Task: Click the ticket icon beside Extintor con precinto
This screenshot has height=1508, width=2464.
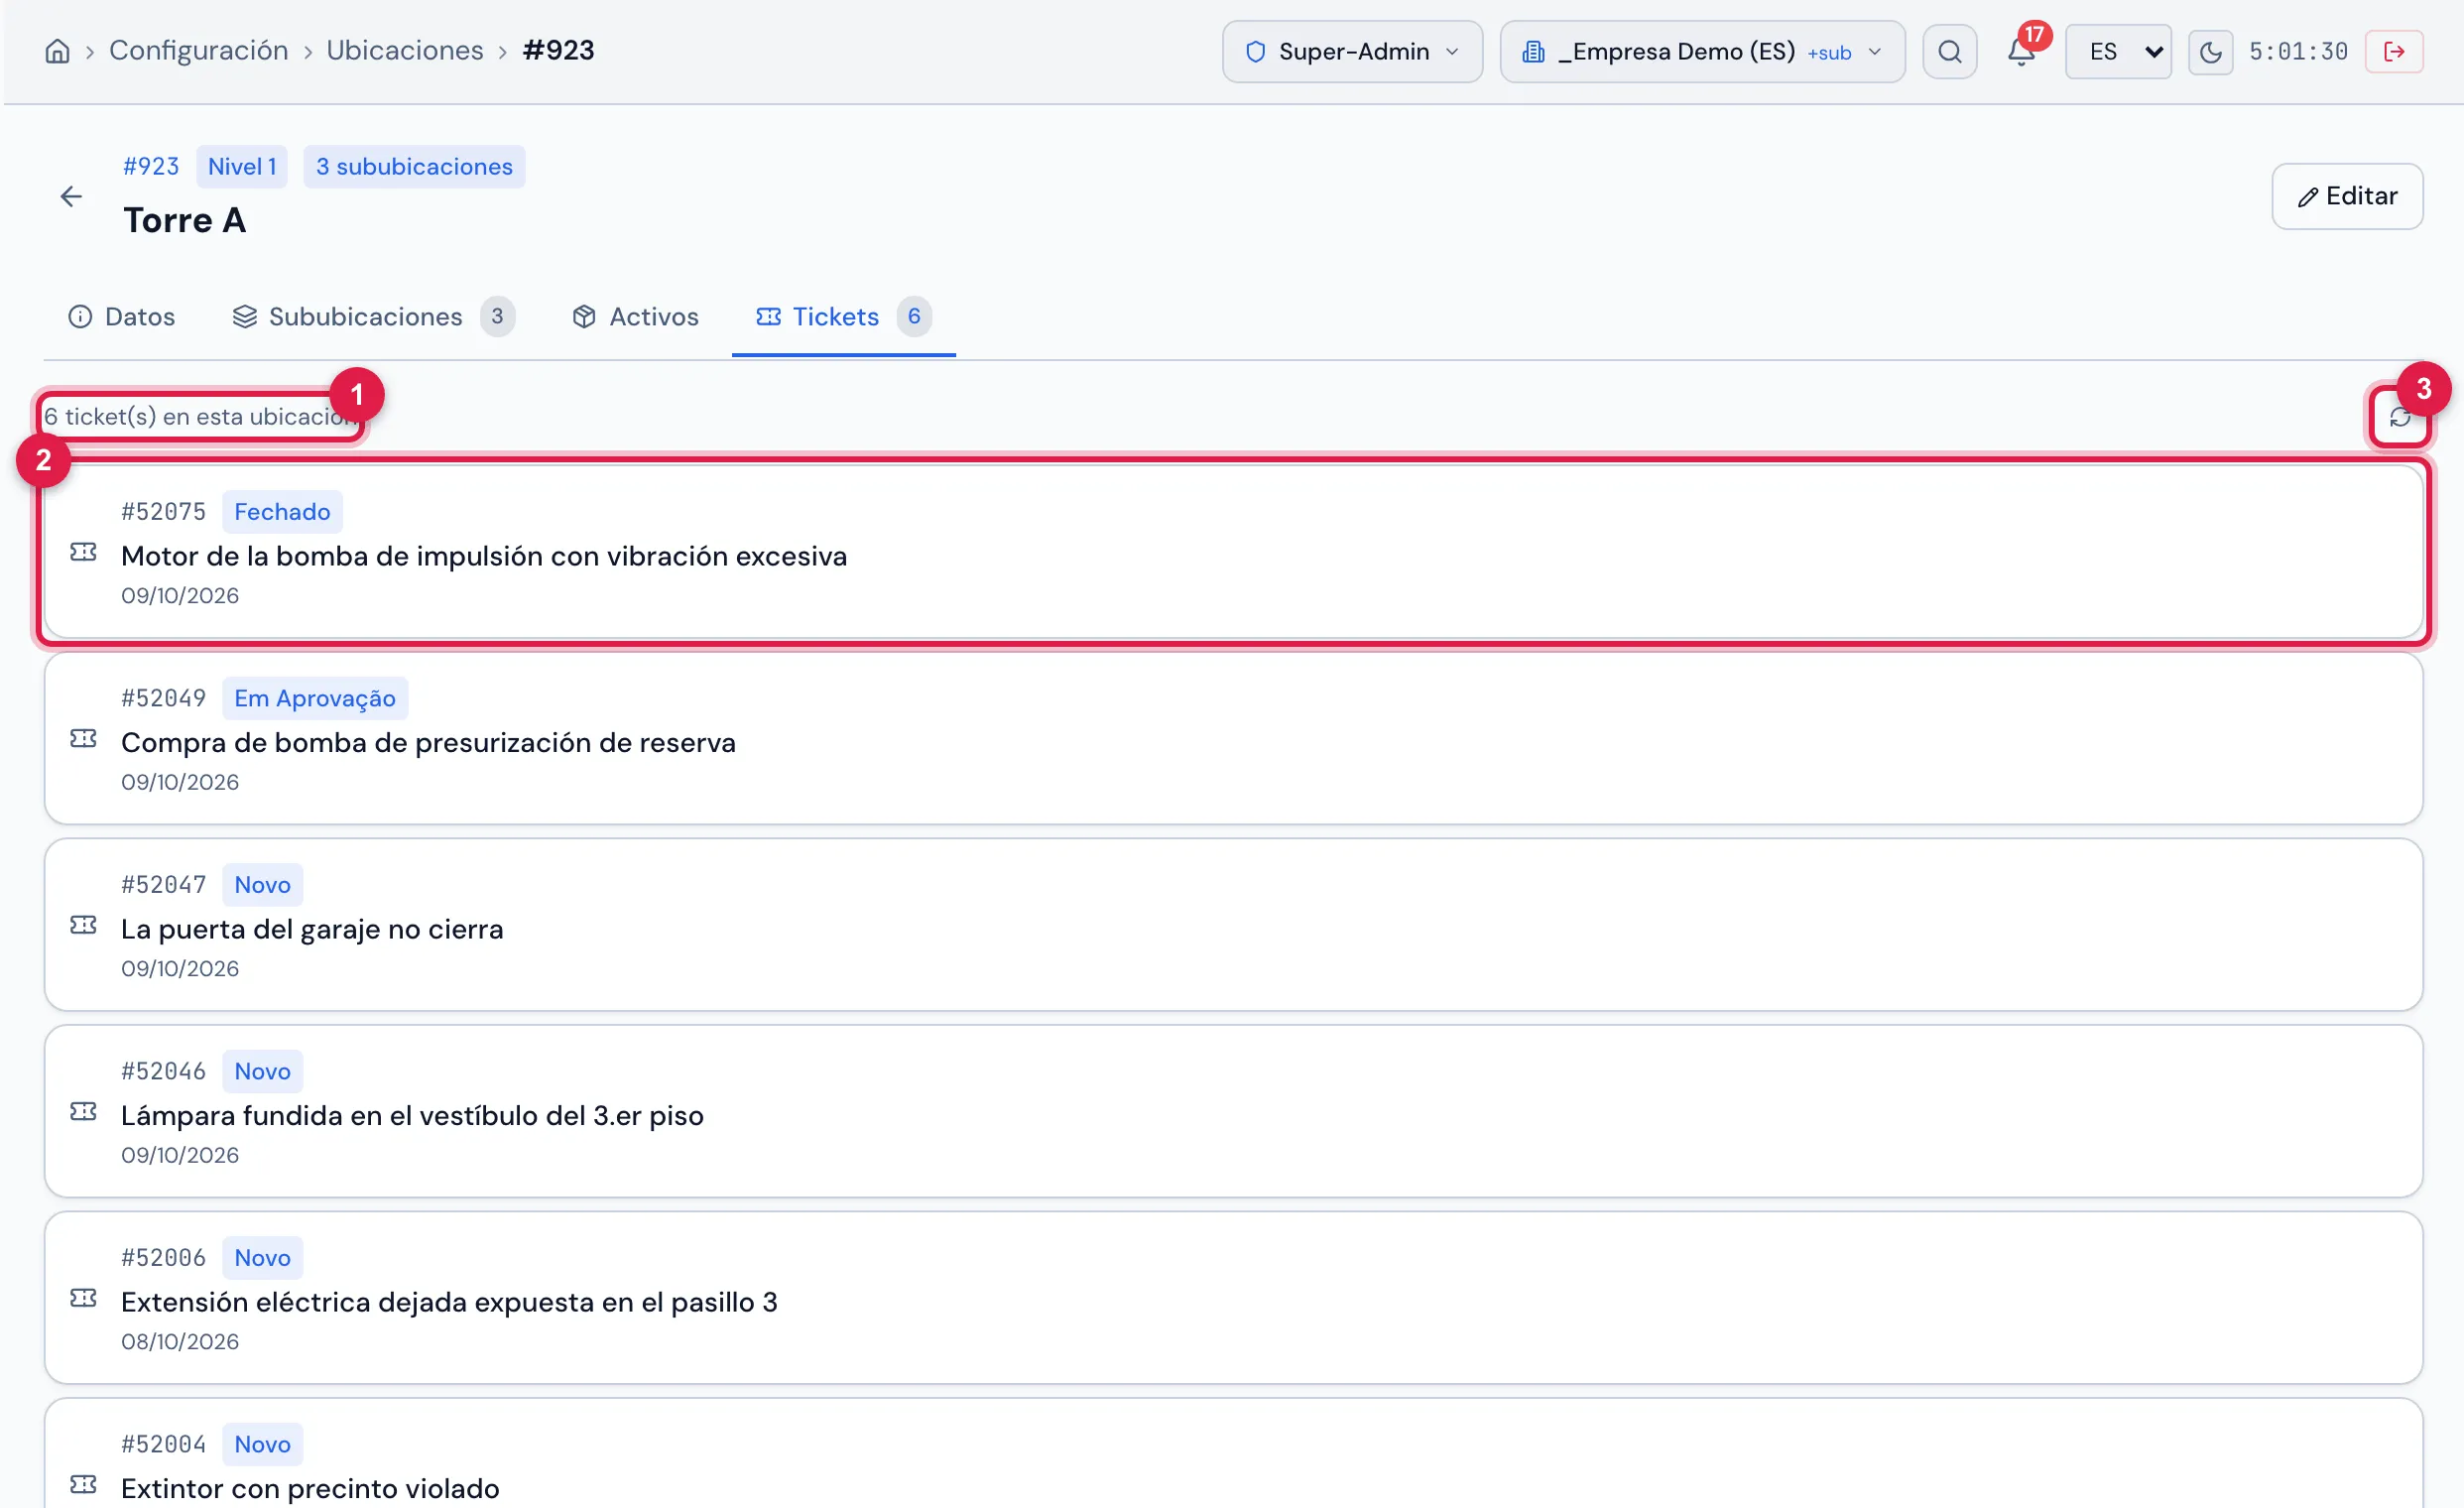Action: (x=84, y=1484)
